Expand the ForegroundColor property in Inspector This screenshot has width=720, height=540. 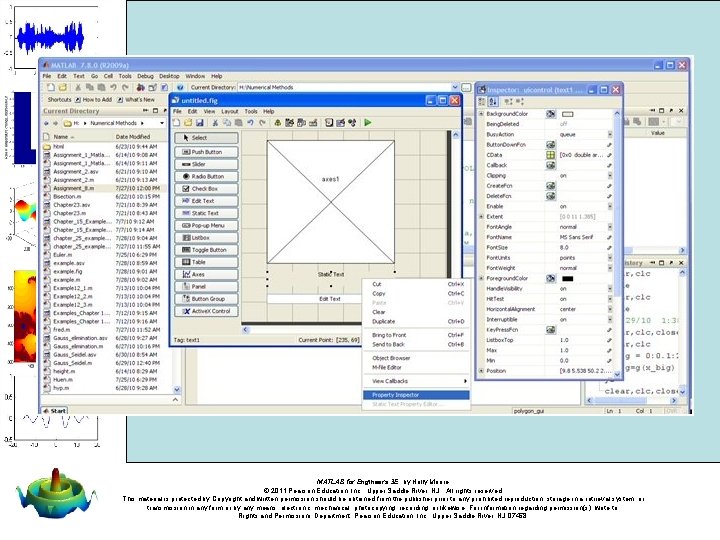tap(481, 278)
